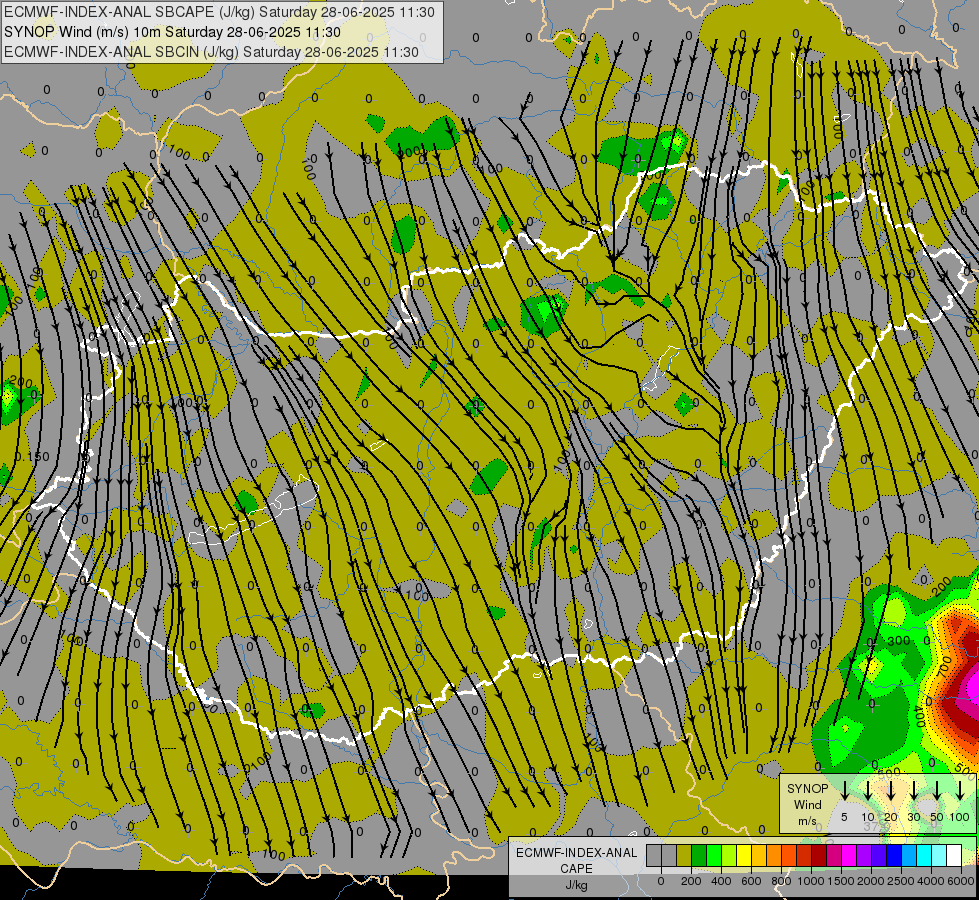Pick the bright green swatch left of 400
Screen dimensions: 979x900
coord(714,855)
